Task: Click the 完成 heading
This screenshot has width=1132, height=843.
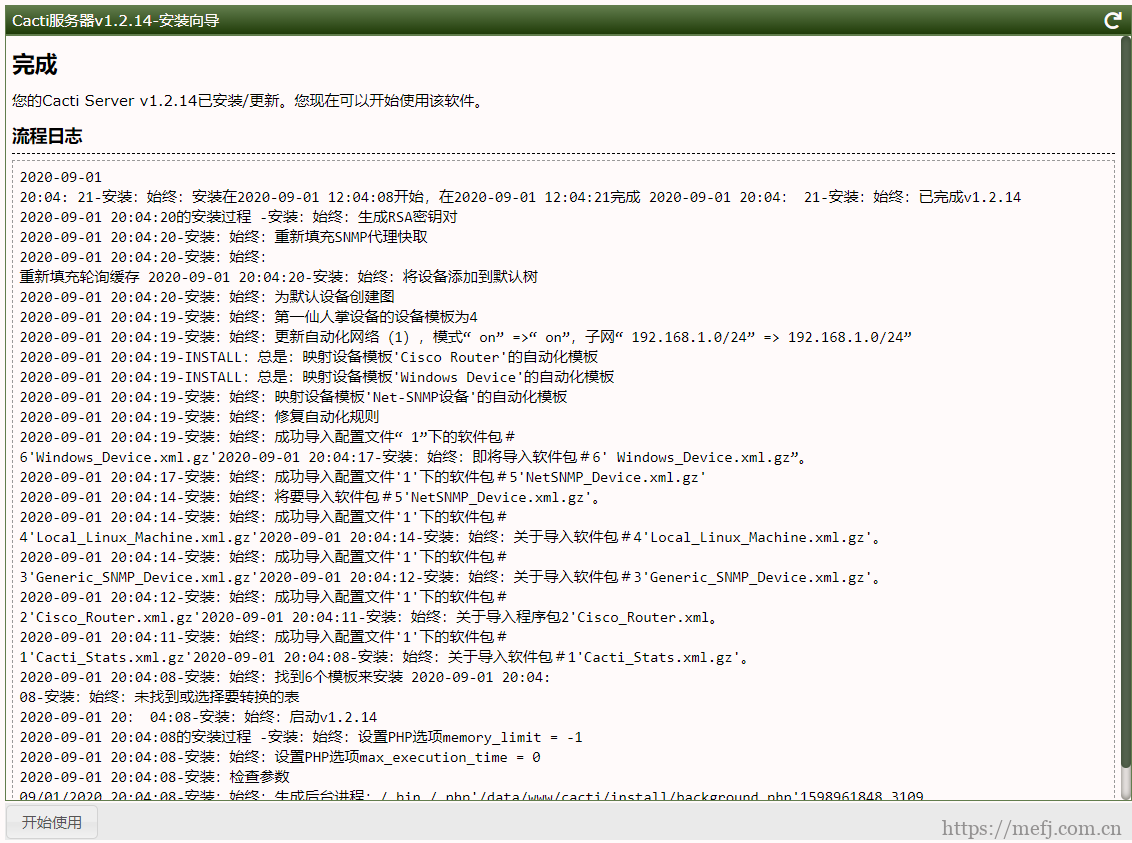Action: 35,65
